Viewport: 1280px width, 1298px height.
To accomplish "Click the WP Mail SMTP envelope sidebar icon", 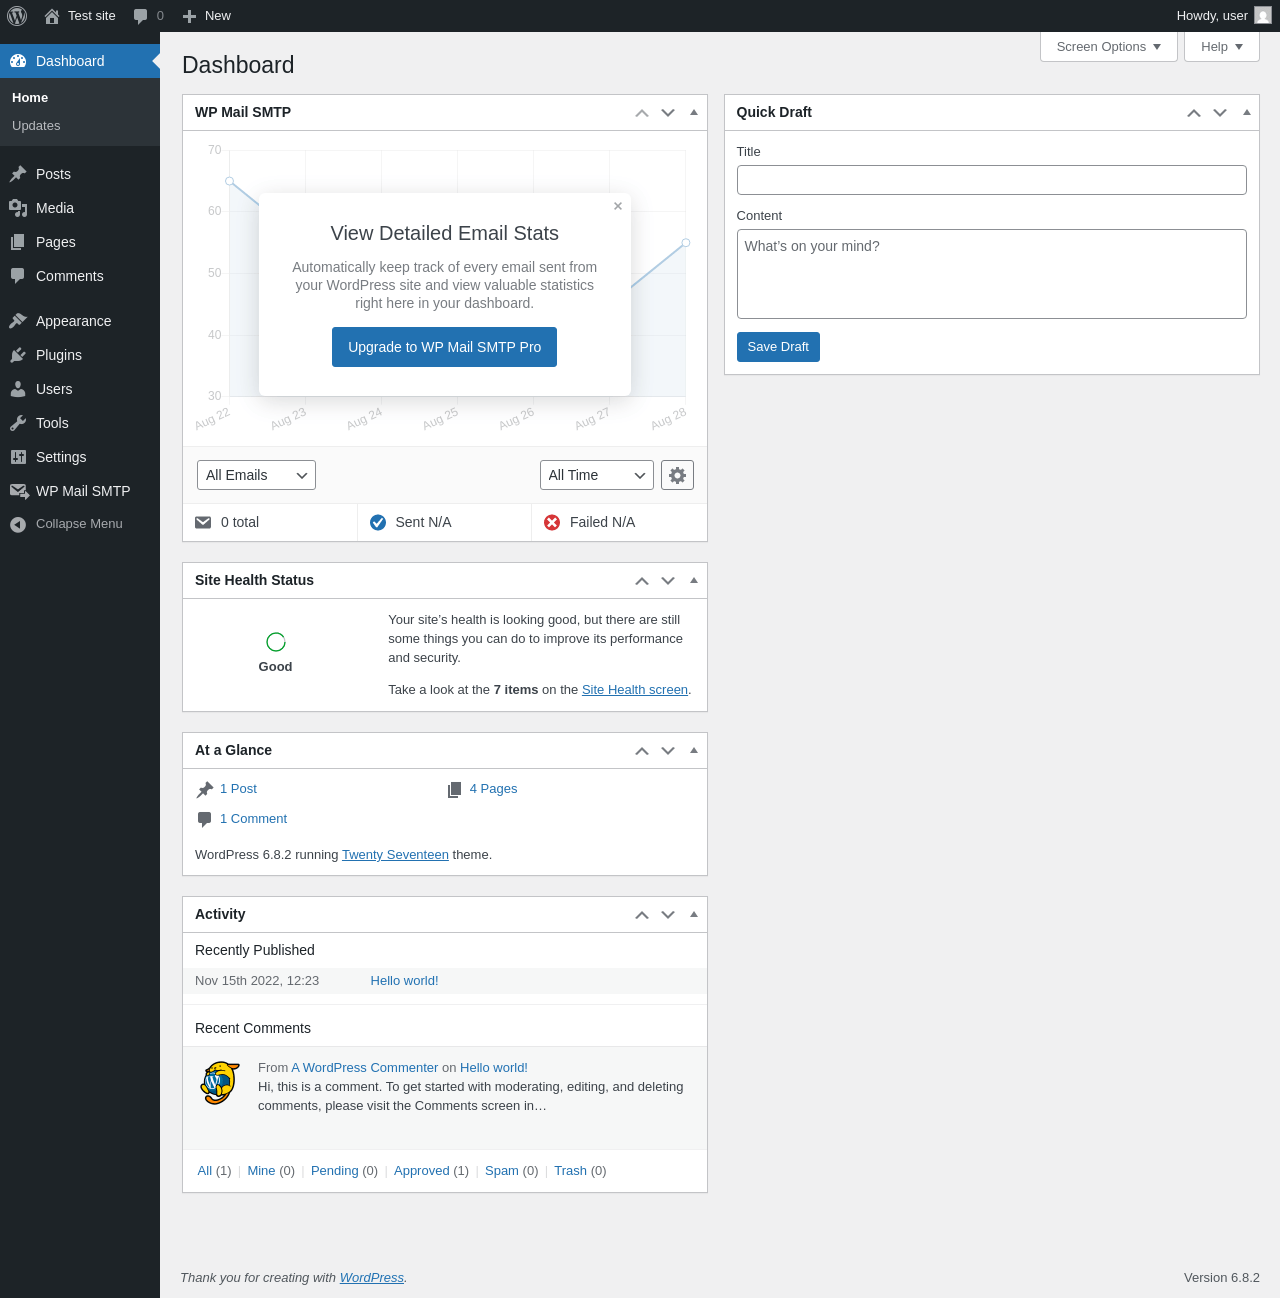I will coord(18,491).
